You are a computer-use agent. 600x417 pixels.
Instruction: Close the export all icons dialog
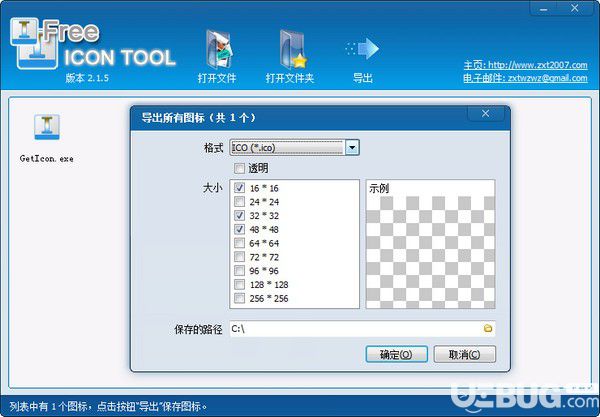(x=486, y=114)
